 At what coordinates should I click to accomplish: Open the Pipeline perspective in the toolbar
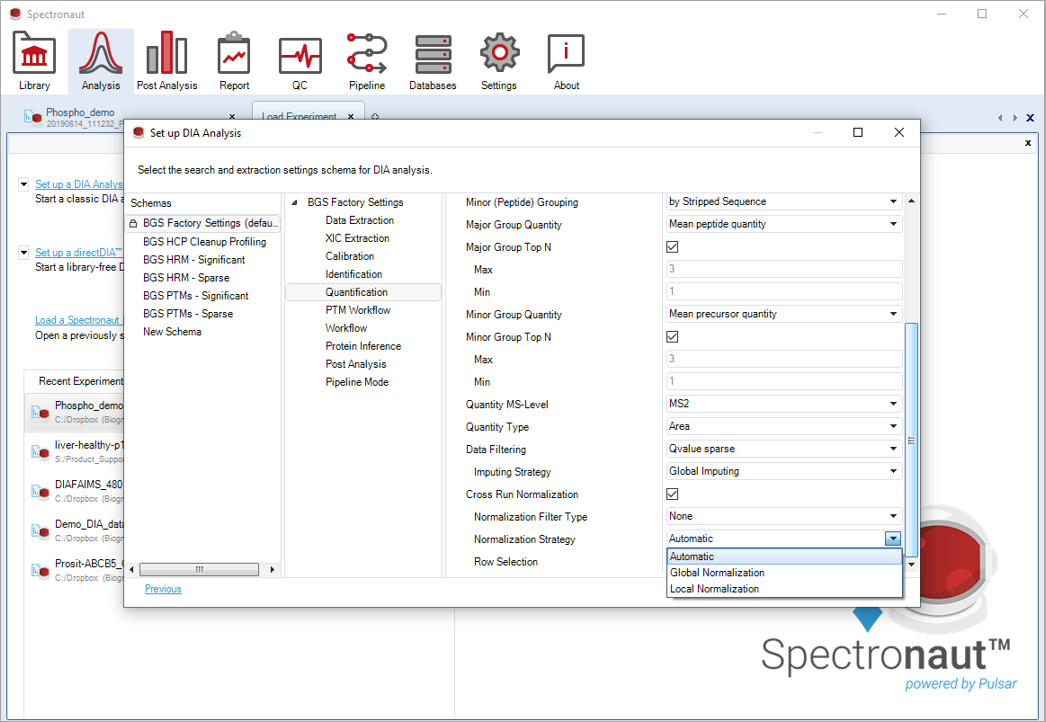point(367,61)
